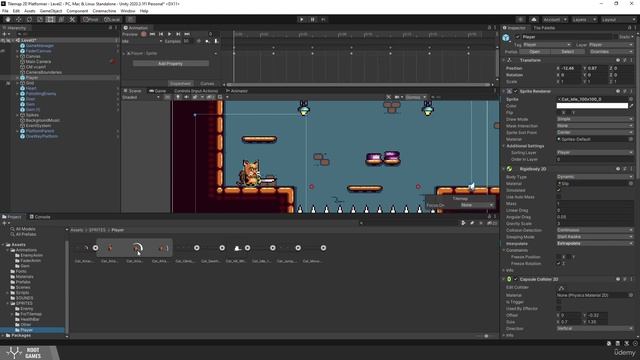Screen dimensions: 640x360
Task: Select the Rotate tool in the toolbar
Action: [29, 19]
